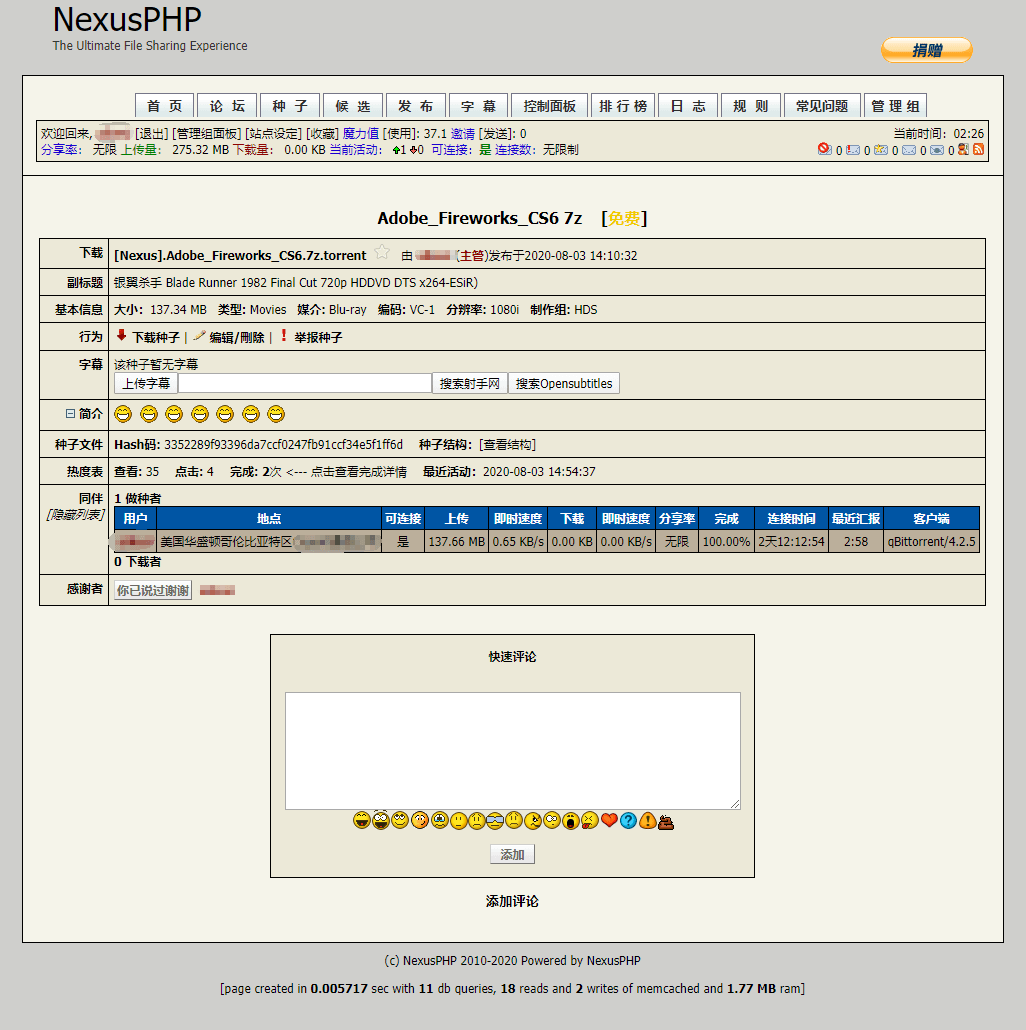Image resolution: width=1026 pixels, height=1030 pixels.
Task: Collapse the 简介 description section
Action: [70, 414]
